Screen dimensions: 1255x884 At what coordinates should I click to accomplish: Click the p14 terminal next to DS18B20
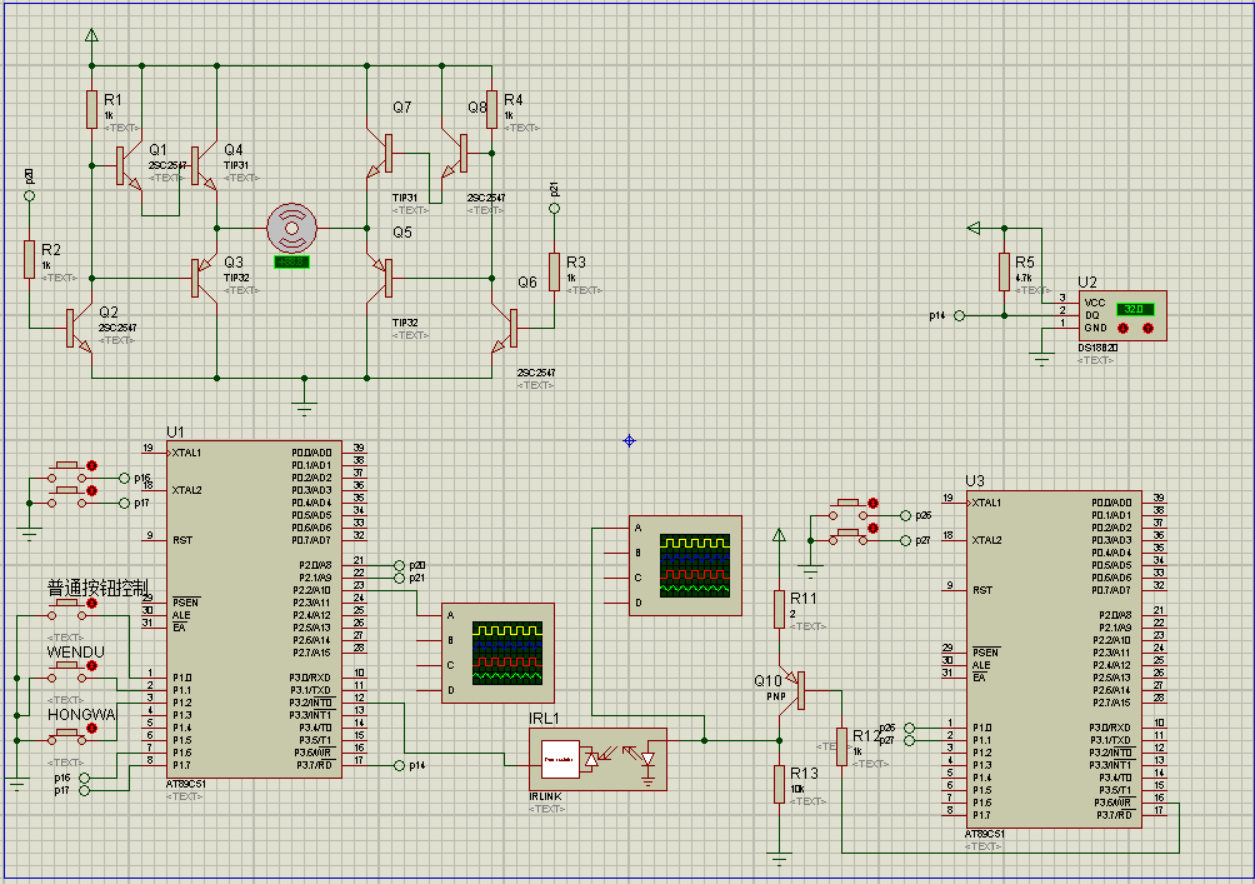(960, 316)
